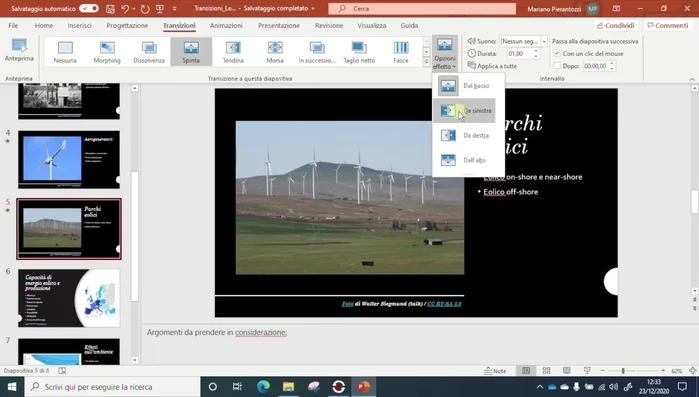
Task: Click the fit slide to window icon
Action: 692,371
